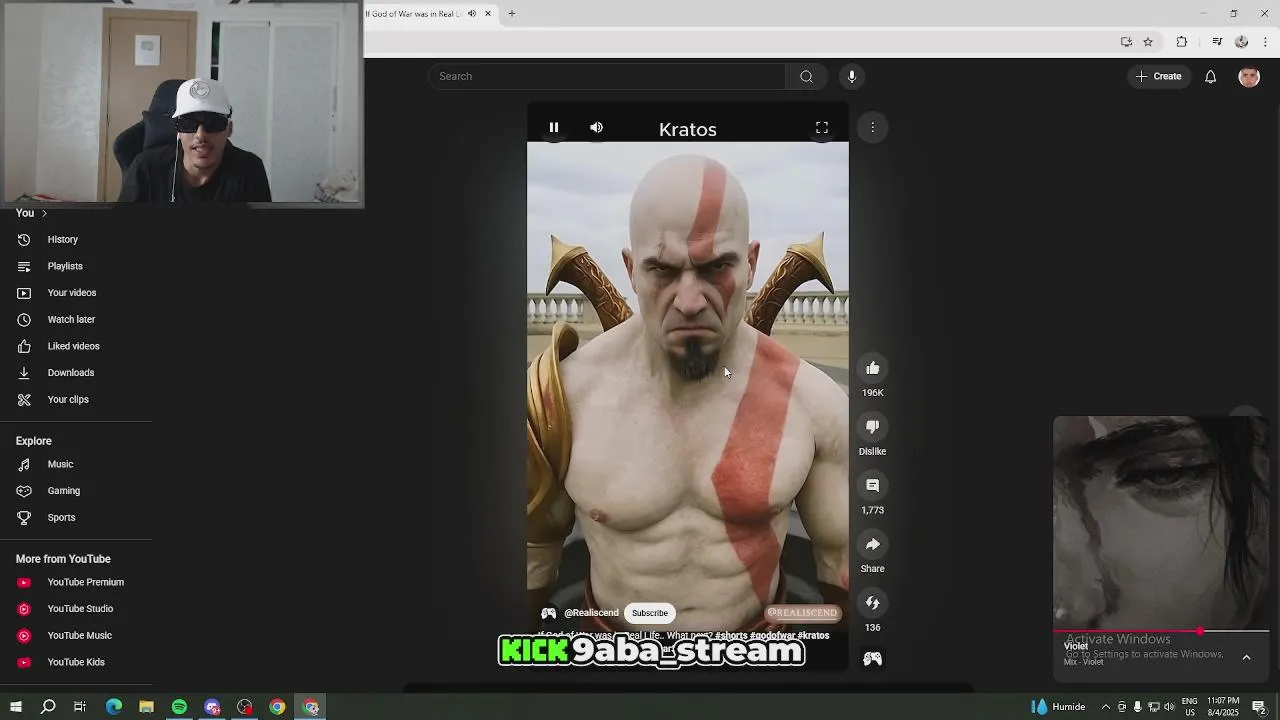Open OBS Studio from the taskbar
The image size is (1280, 720).
click(245, 707)
